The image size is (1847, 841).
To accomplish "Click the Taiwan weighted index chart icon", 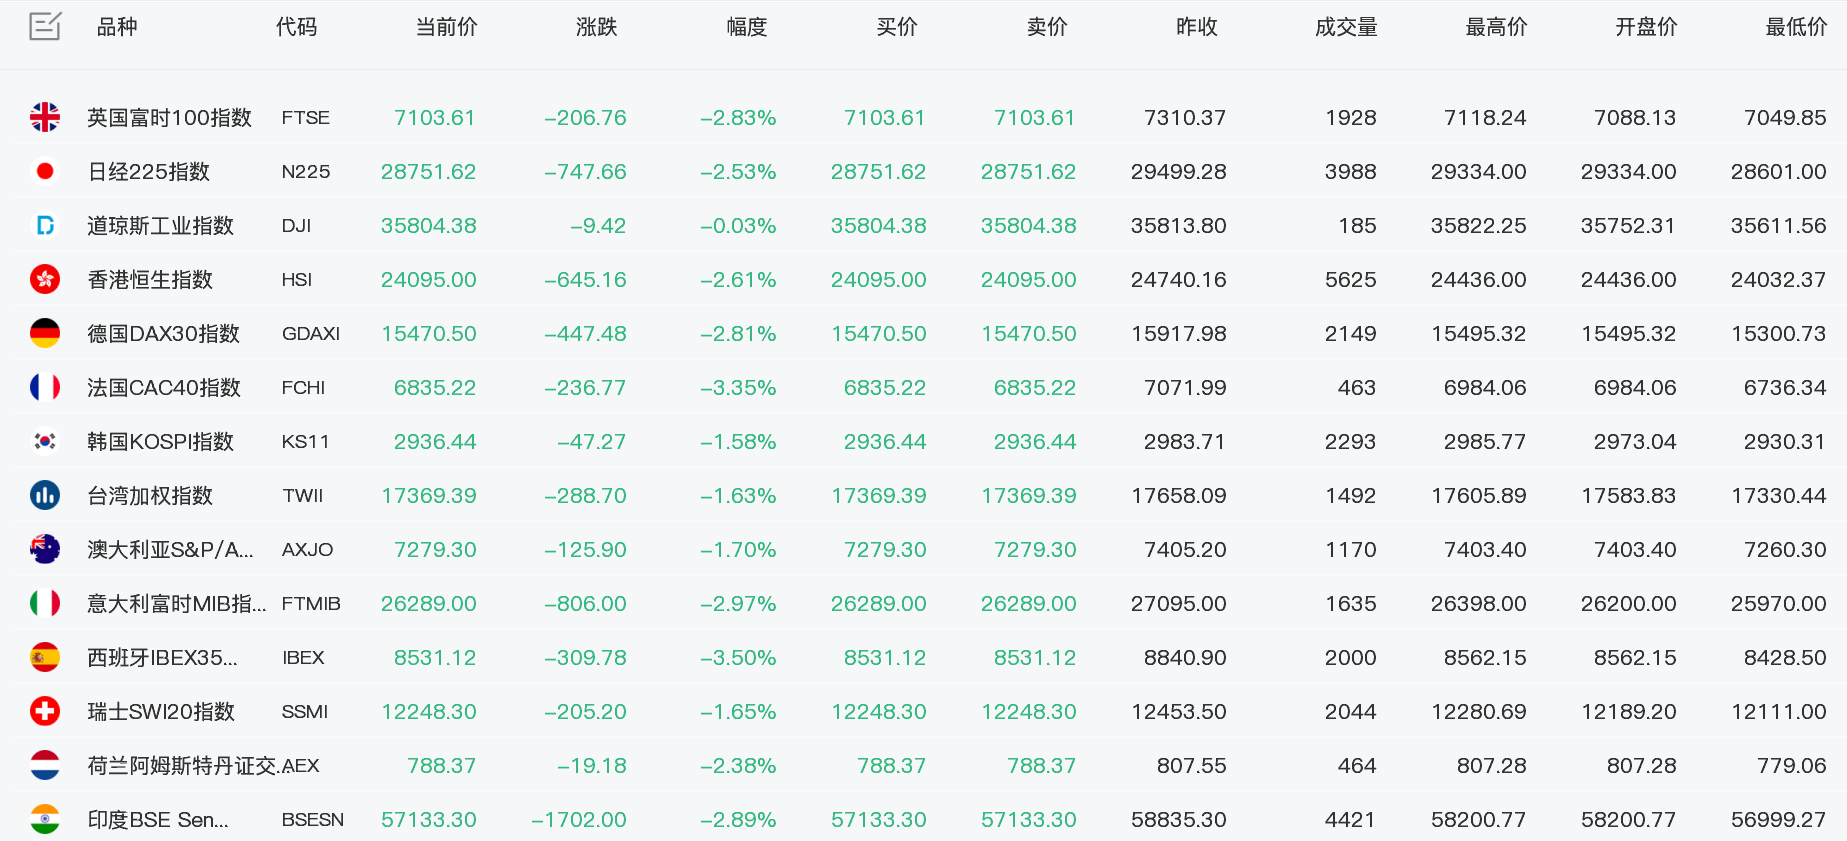I will [x=45, y=496].
